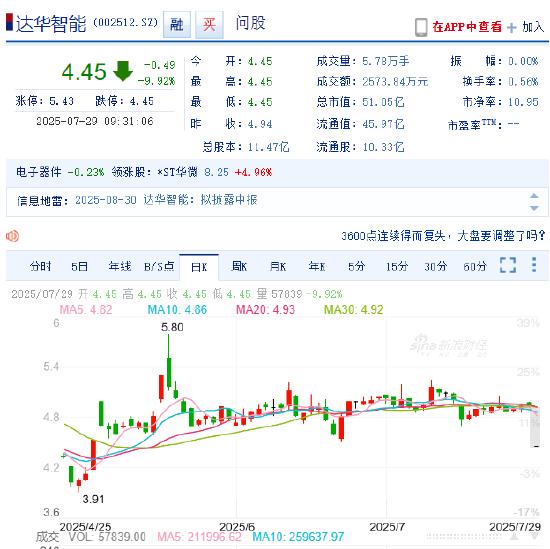Switch to the 30分 tab
This screenshot has width=550, height=549.
tap(435, 267)
